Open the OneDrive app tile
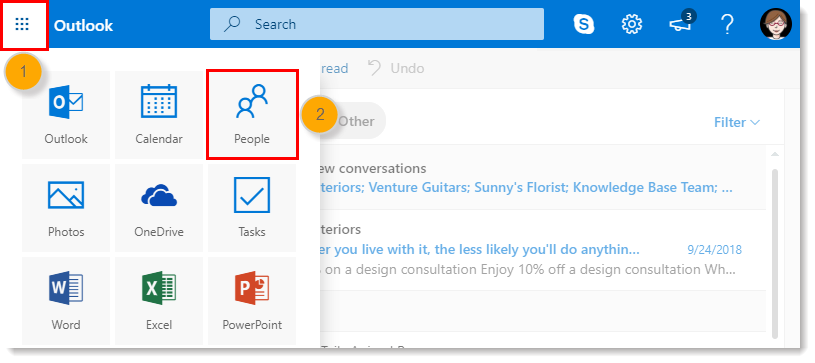Image resolution: width=815 pixels, height=363 pixels. click(x=159, y=208)
